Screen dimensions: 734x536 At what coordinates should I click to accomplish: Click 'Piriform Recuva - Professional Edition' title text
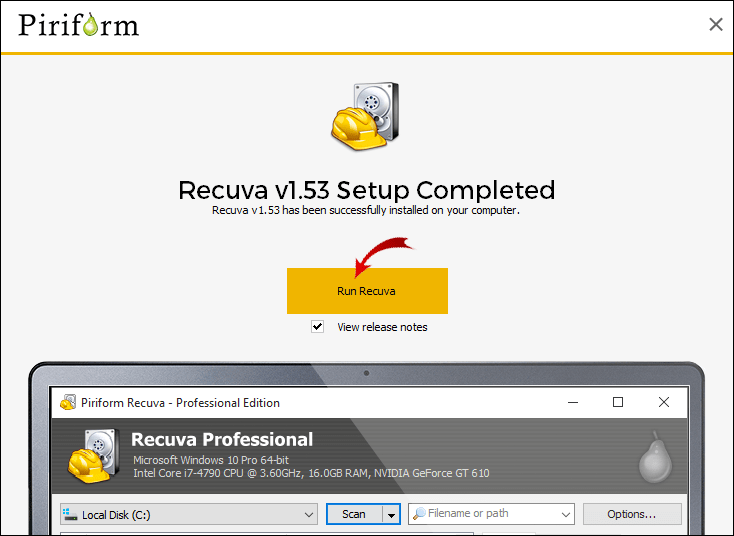(180, 403)
